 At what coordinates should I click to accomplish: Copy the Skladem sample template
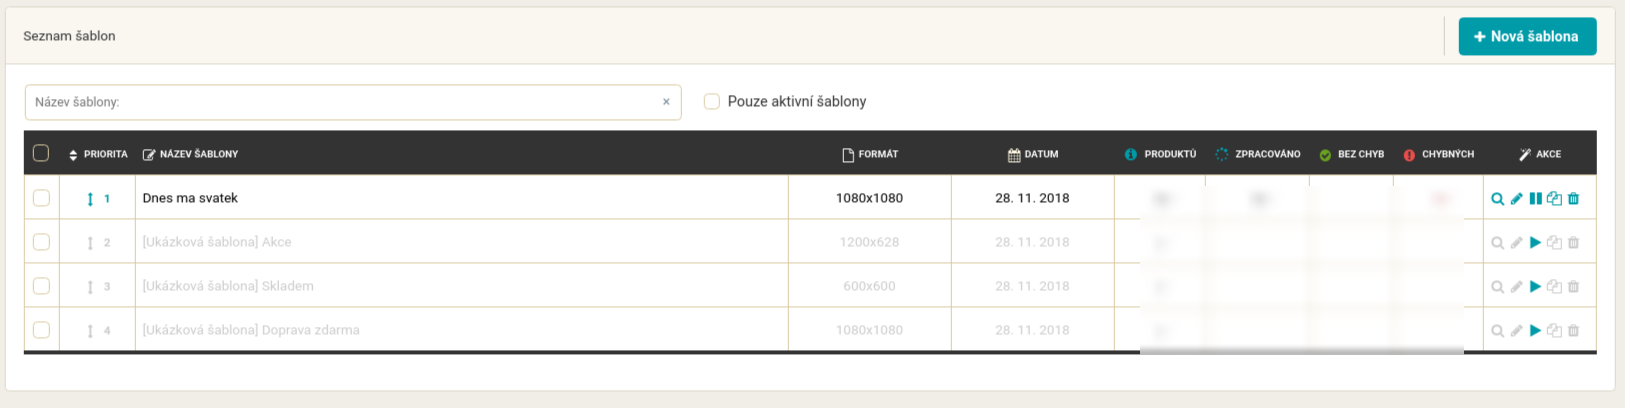tap(1554, 287)
